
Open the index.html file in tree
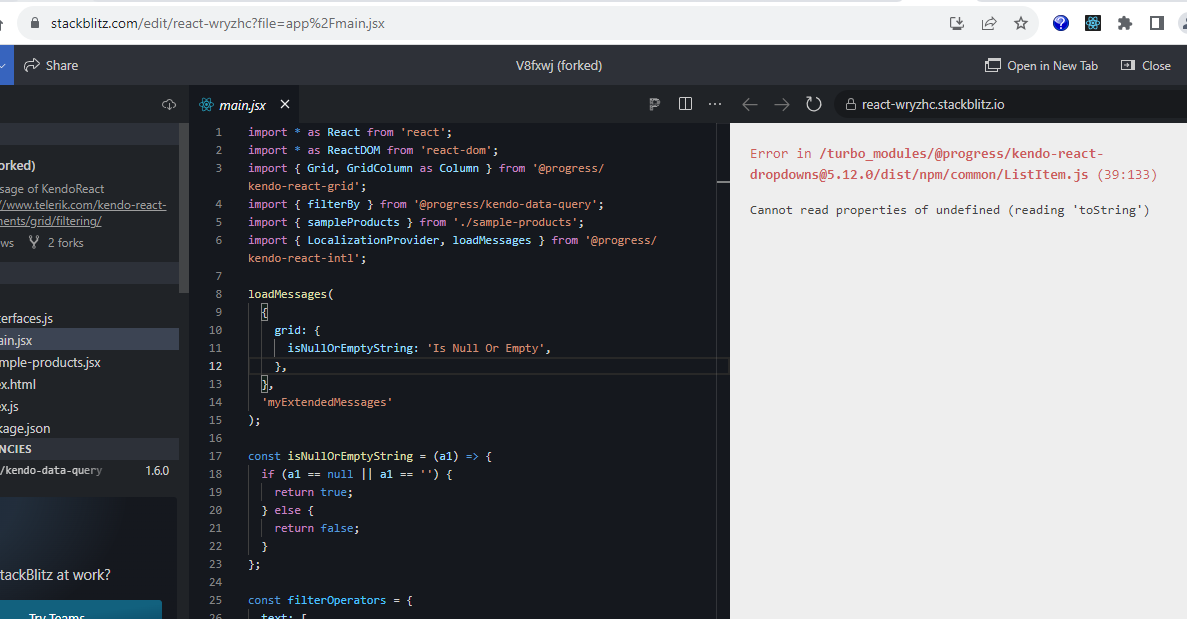(x=89, y=384)
